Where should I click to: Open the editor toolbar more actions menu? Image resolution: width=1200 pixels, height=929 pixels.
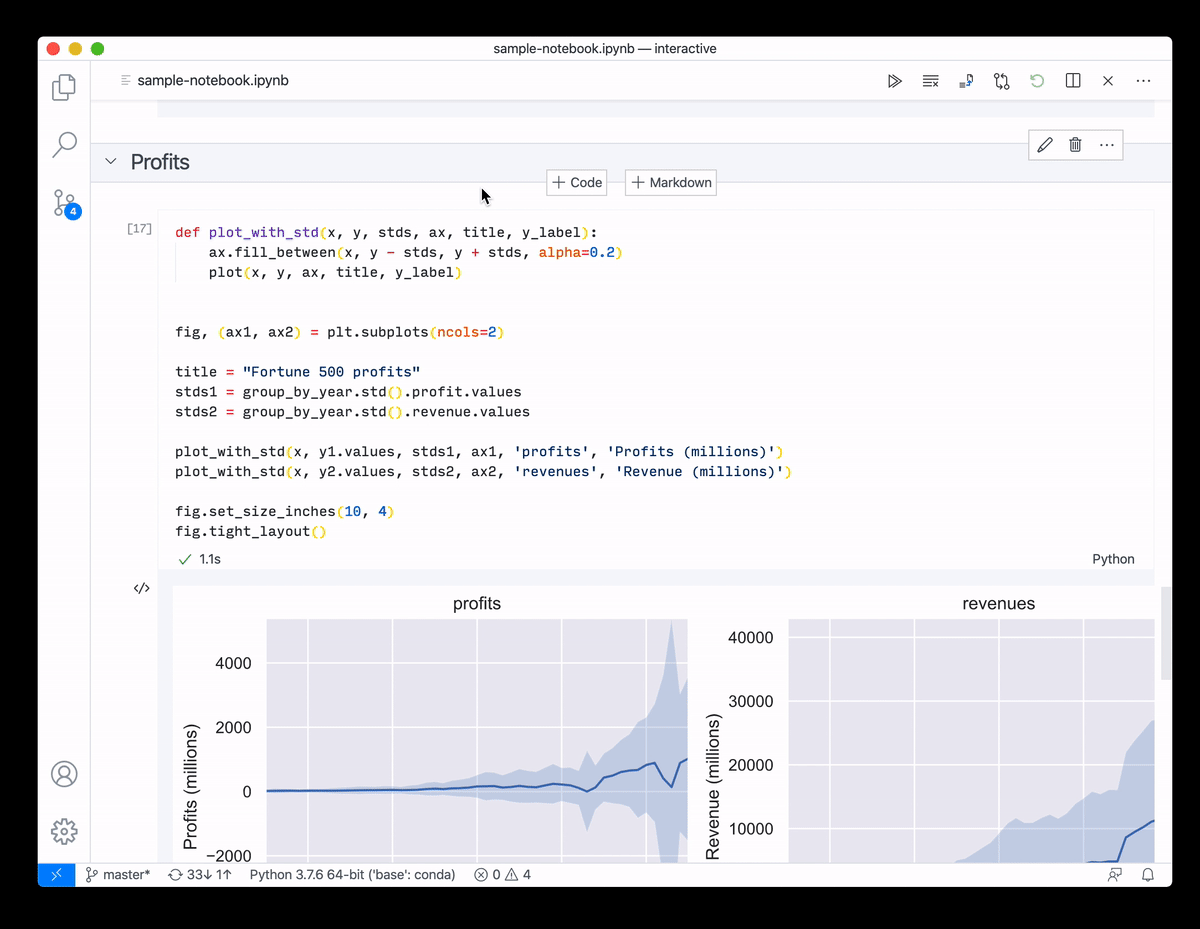[1144, 81]
